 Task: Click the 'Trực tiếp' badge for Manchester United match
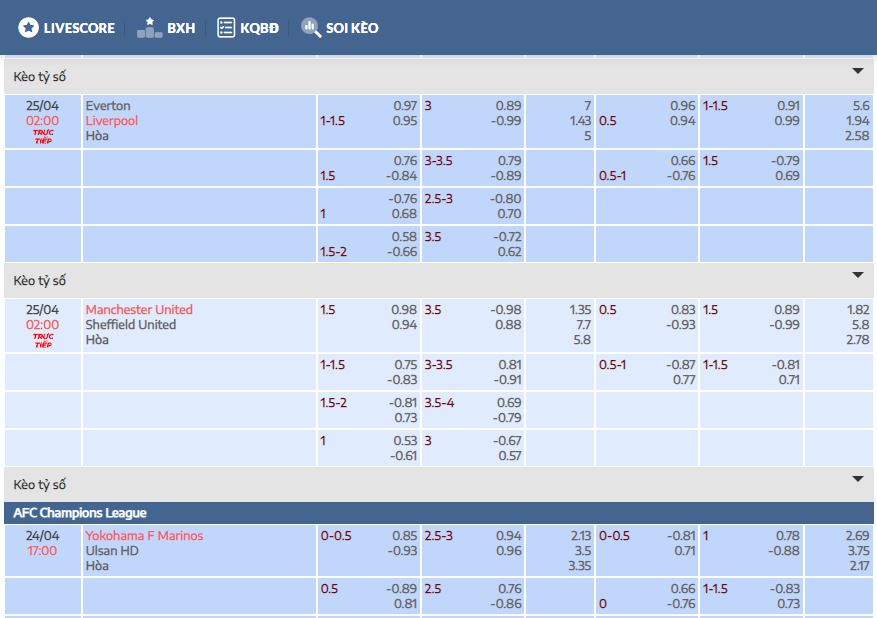[x=43, y=341]
